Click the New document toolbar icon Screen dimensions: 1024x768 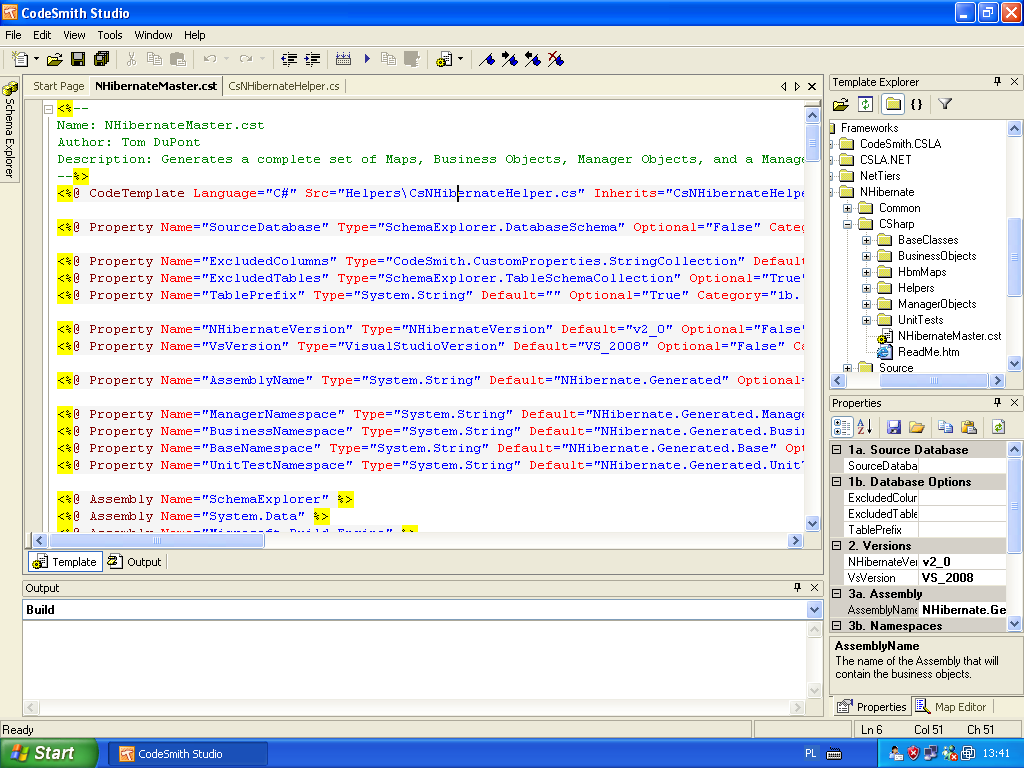pos(20,59)
